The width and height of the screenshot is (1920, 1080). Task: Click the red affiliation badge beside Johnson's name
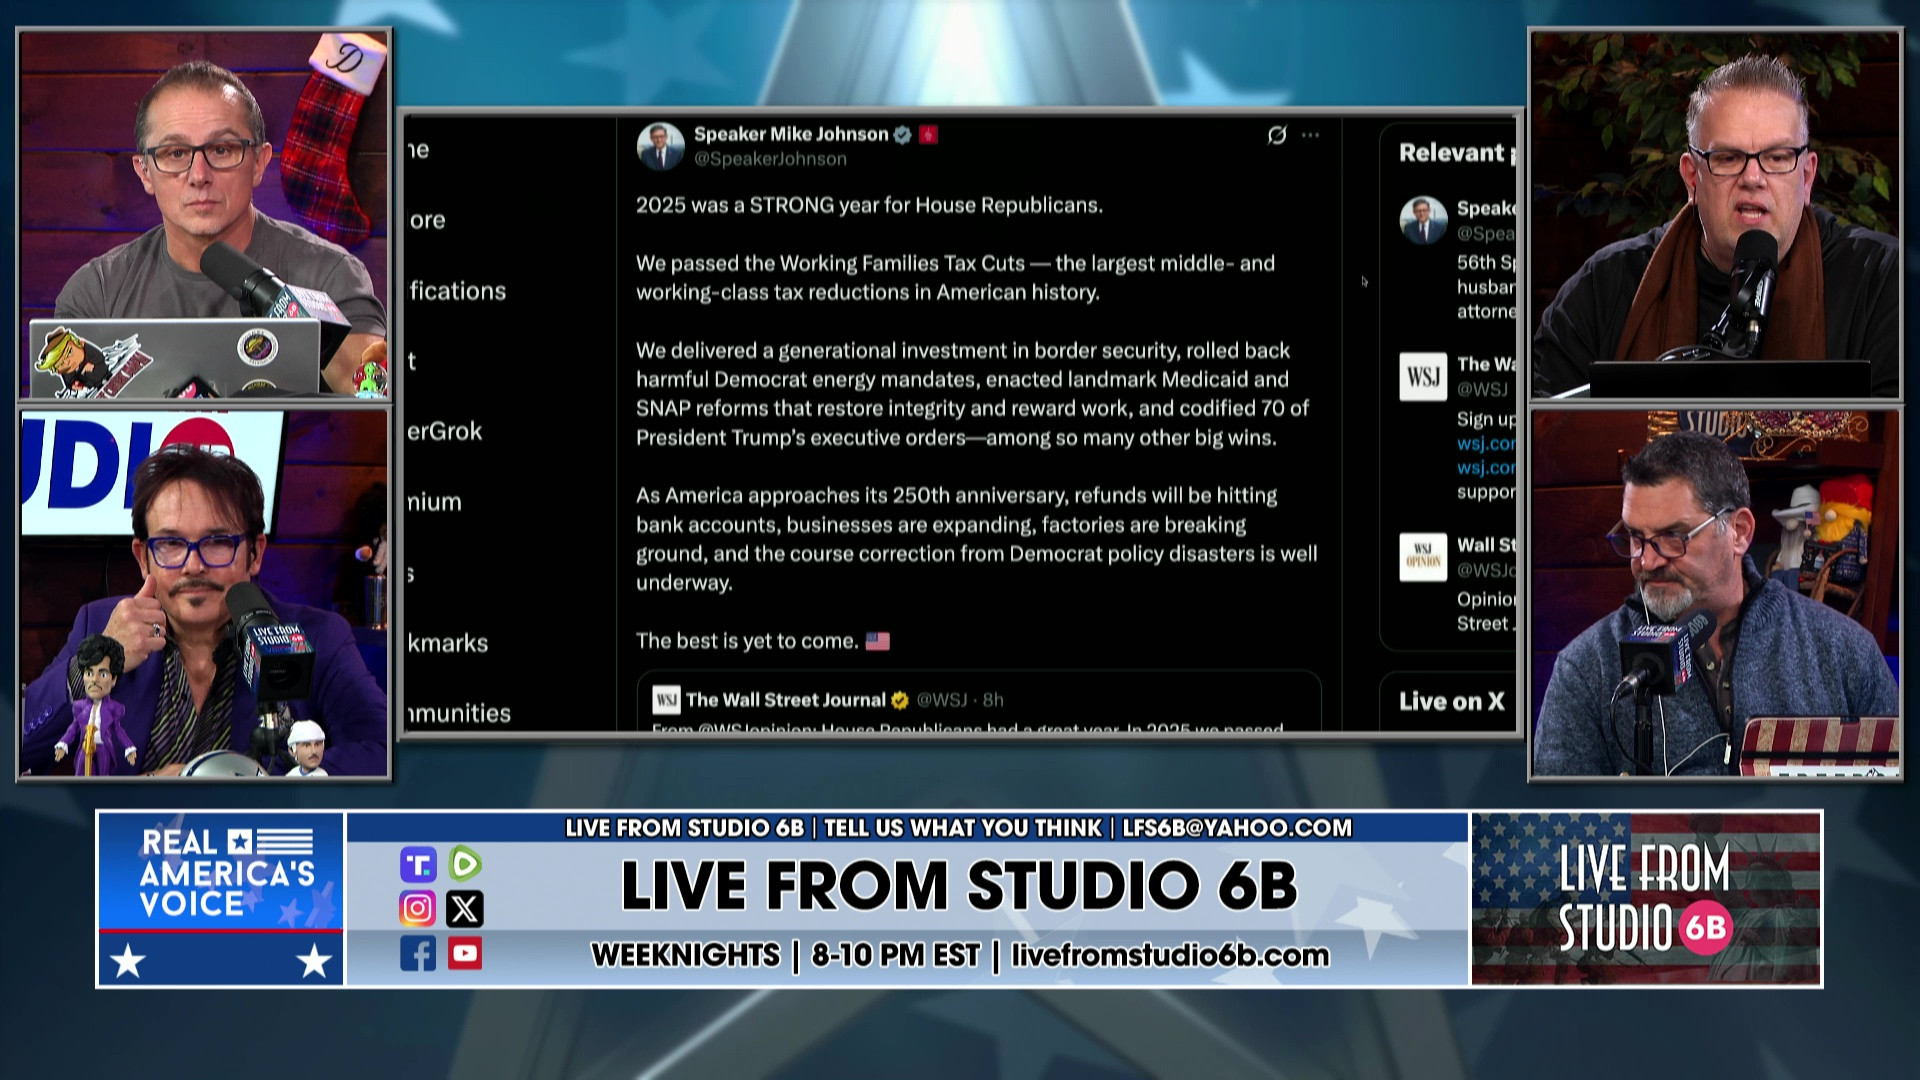[928, 135]
